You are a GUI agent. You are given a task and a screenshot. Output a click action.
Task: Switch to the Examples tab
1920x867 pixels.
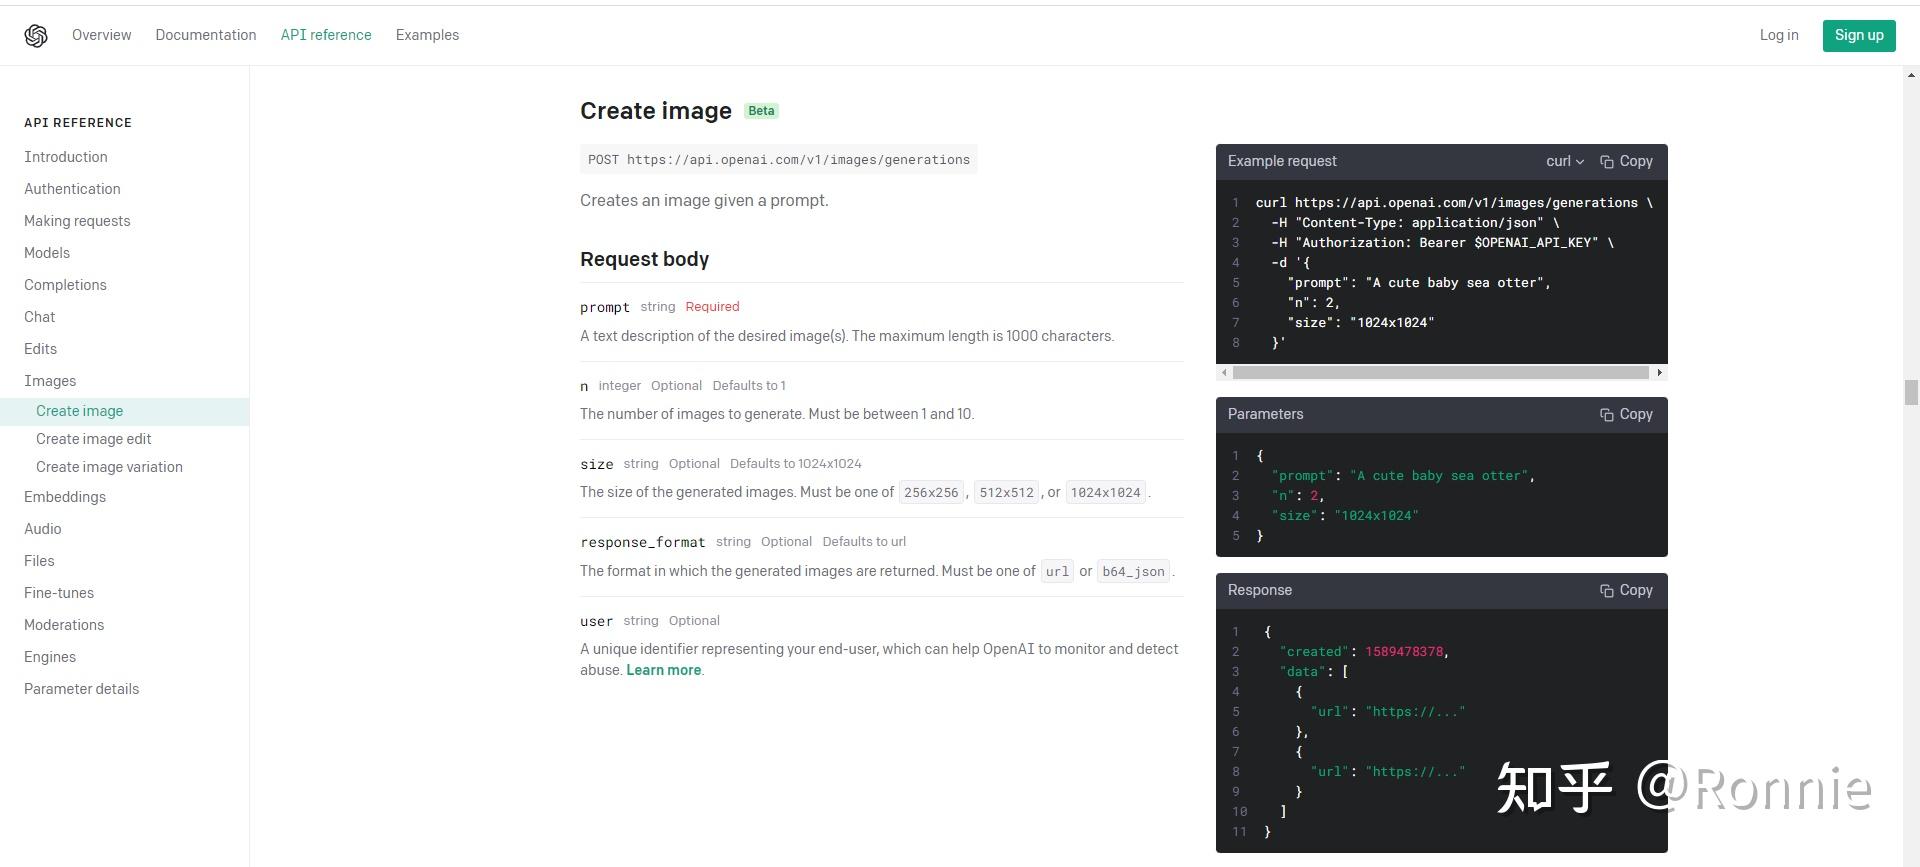coord(427,35)
